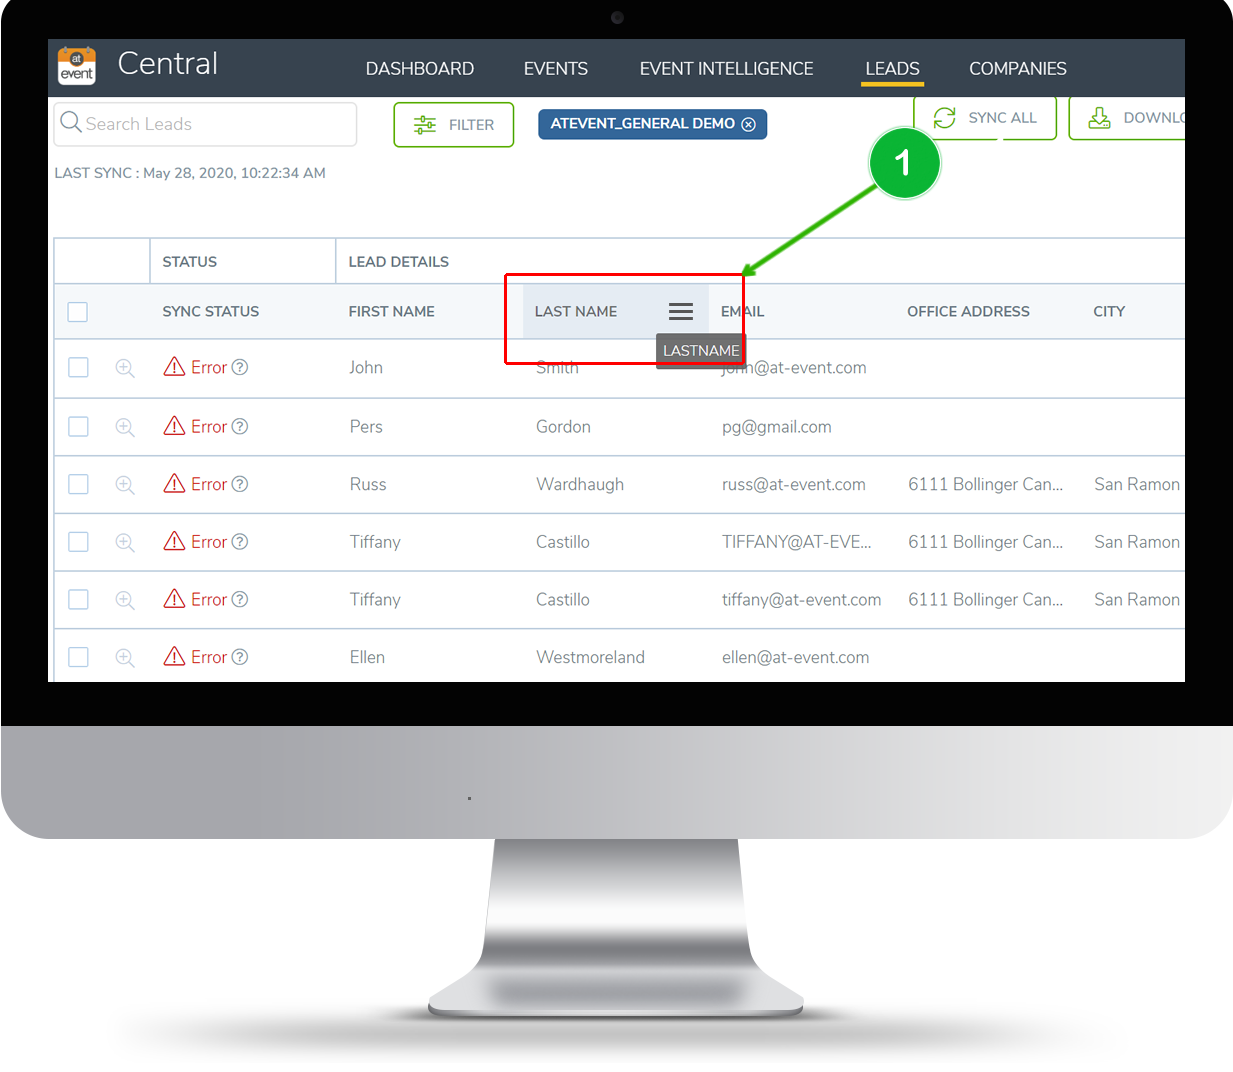Sort by Sync Status column header
The image size is (1233, 1072).
click(210, 312)
